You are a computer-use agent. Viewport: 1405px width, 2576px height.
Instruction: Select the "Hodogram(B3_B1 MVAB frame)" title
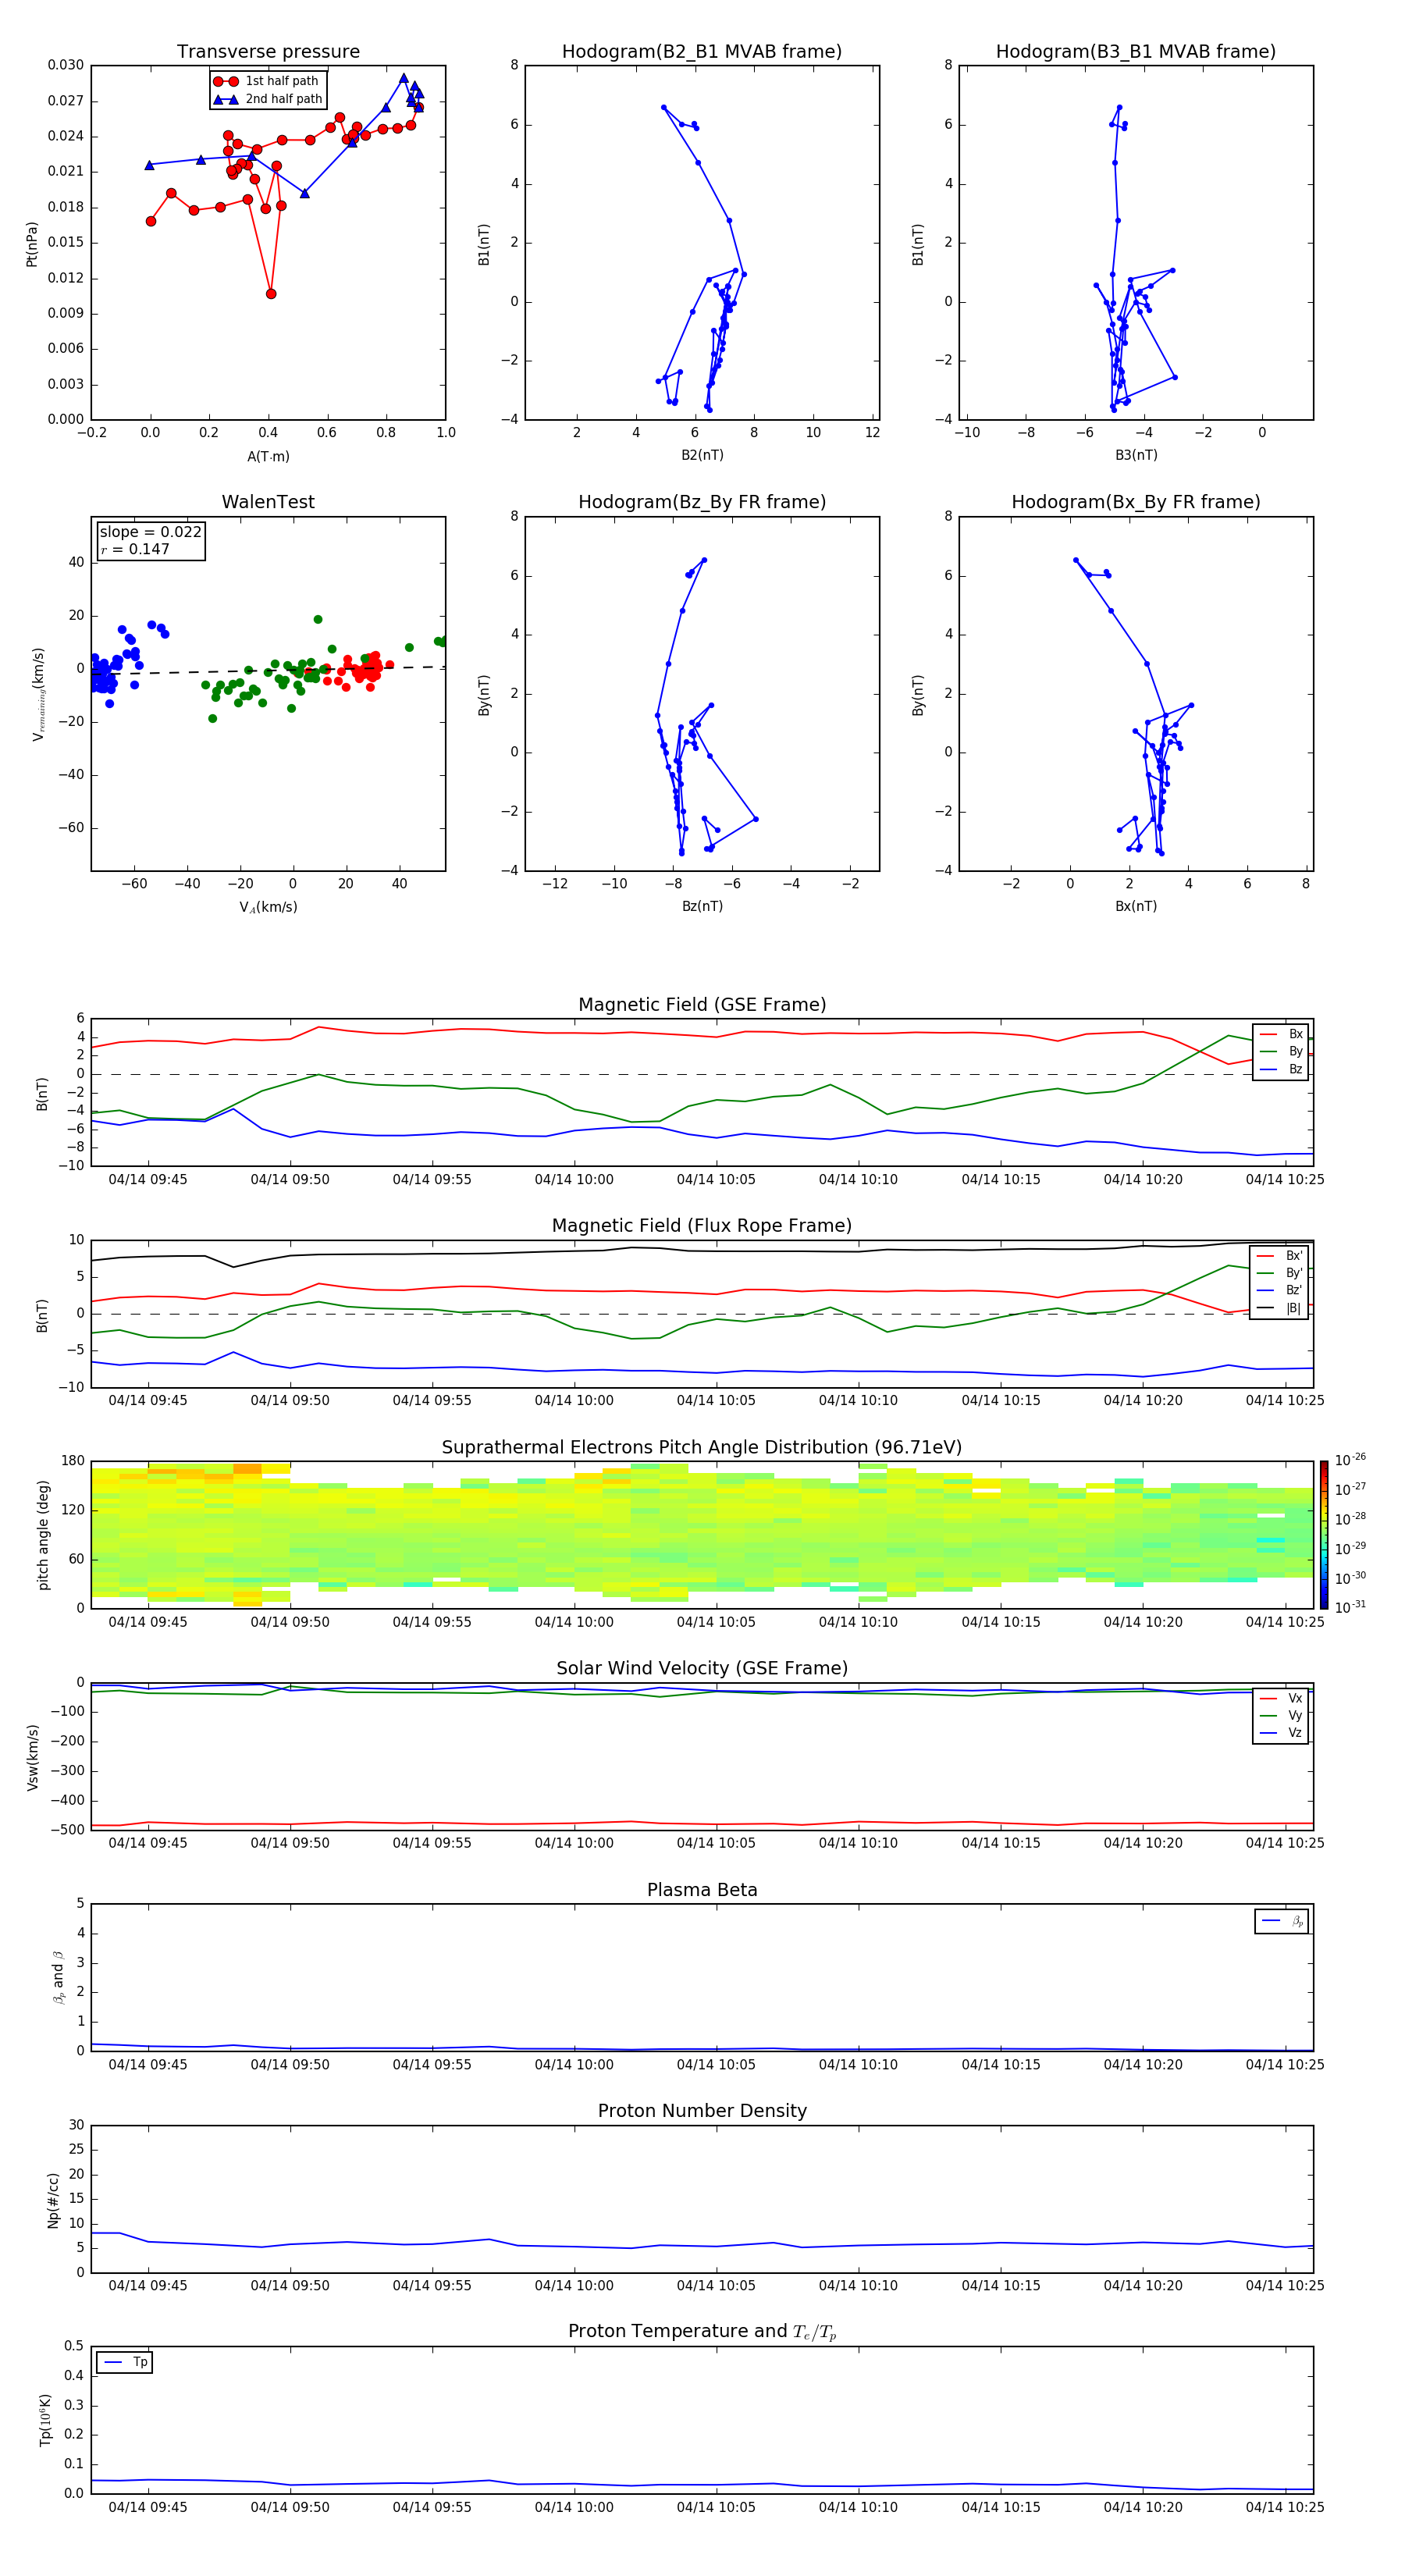click(x=1136, y=52)
